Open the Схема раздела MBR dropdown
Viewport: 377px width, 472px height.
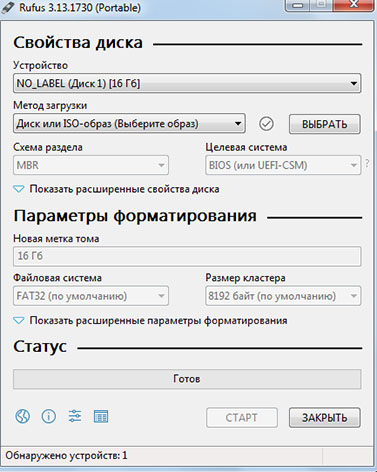point(91,165)
